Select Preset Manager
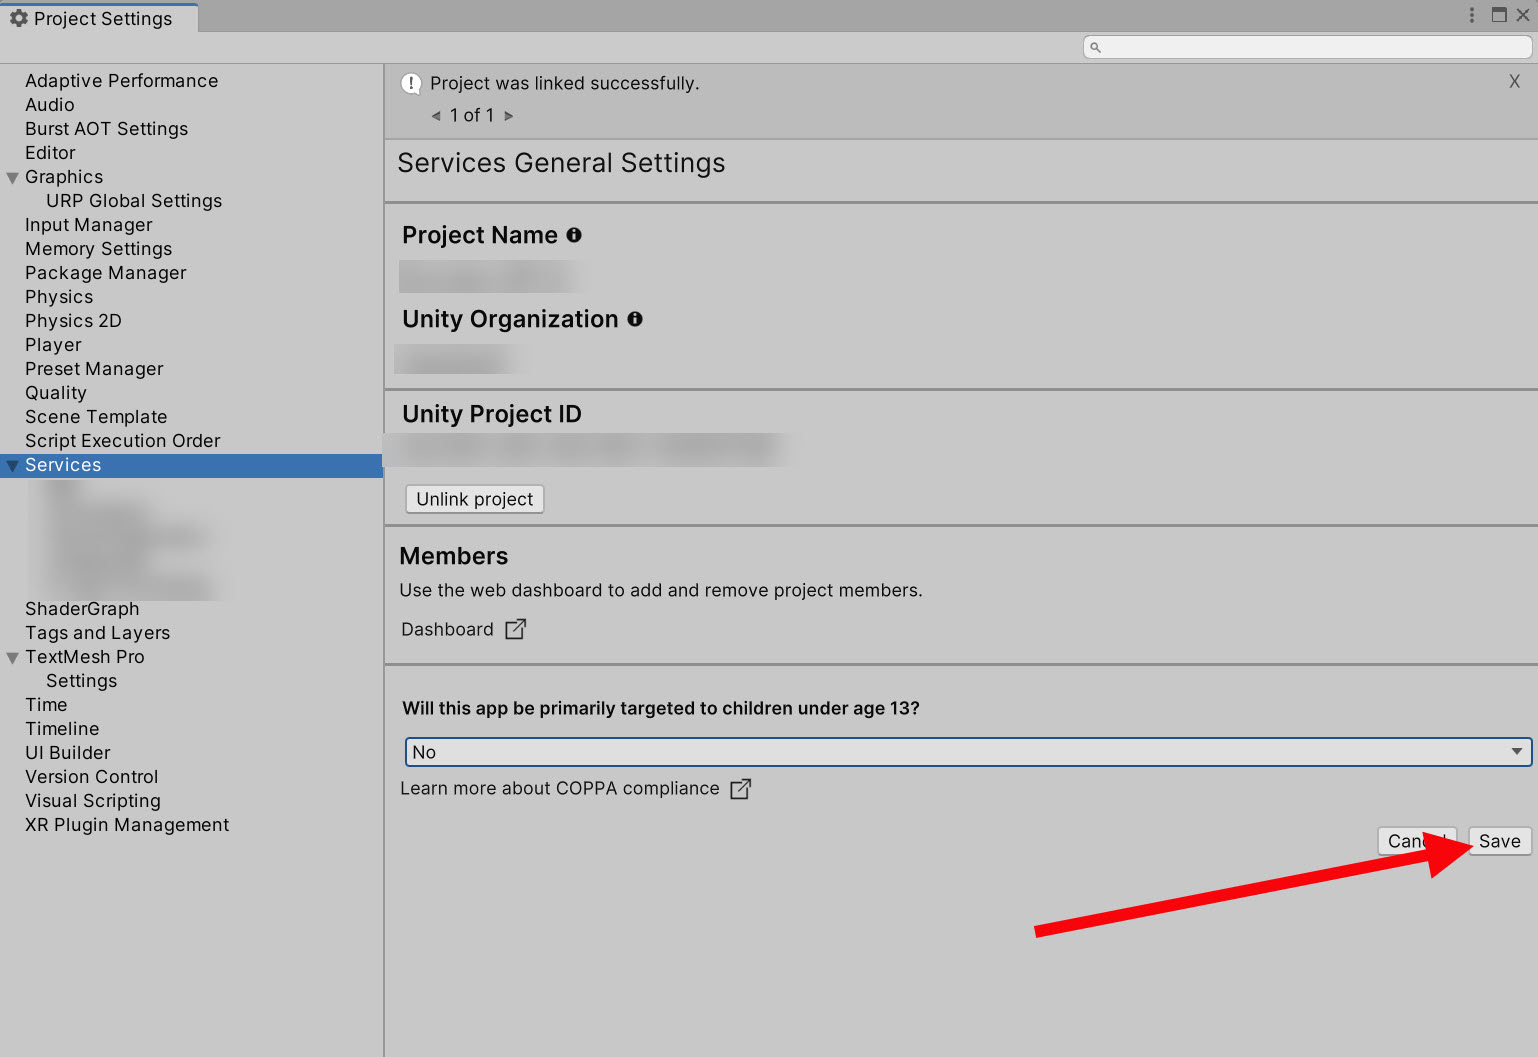The height and width of the screenshot is (1057, 1538). coord(94,369)
